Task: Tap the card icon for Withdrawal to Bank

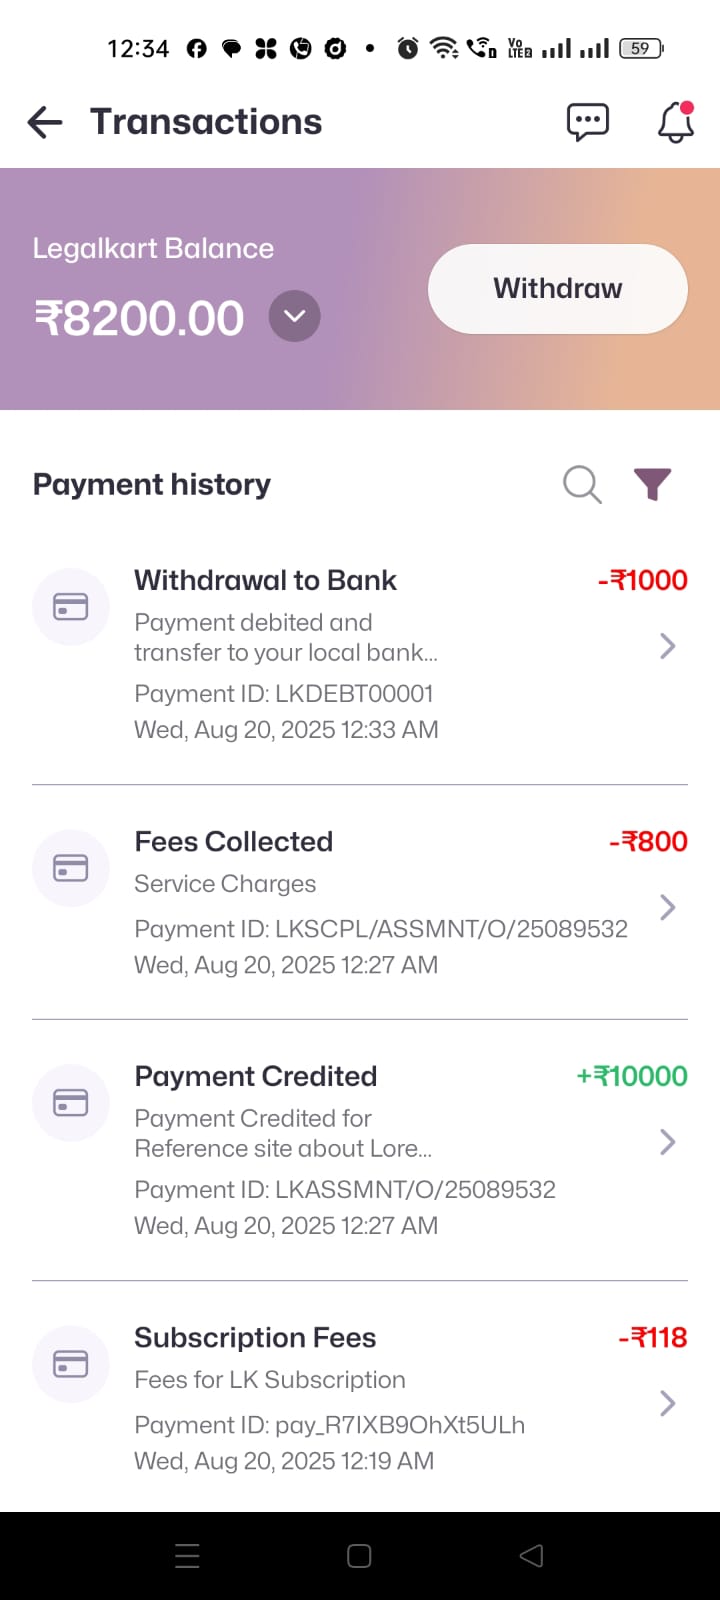Action: [71, 606]
